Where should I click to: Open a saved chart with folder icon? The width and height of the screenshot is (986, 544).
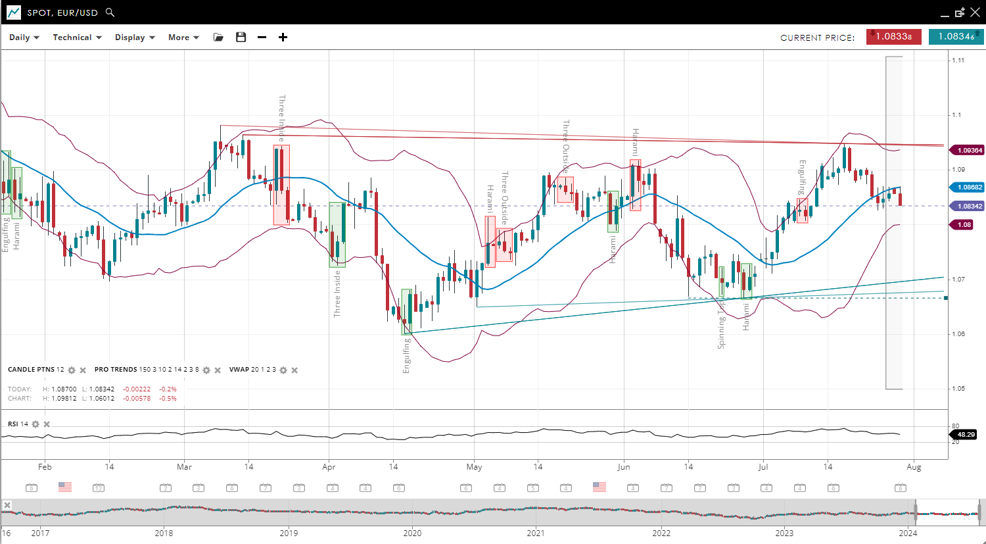[x=218, y=37]
